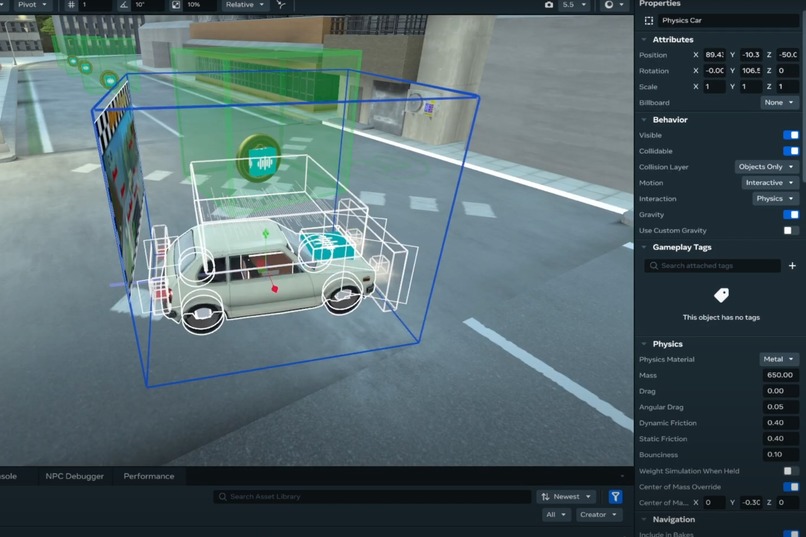This screenshot has width=806, height=537.
Task: Click the Bounciness value field
Action: tap(780, 455)
